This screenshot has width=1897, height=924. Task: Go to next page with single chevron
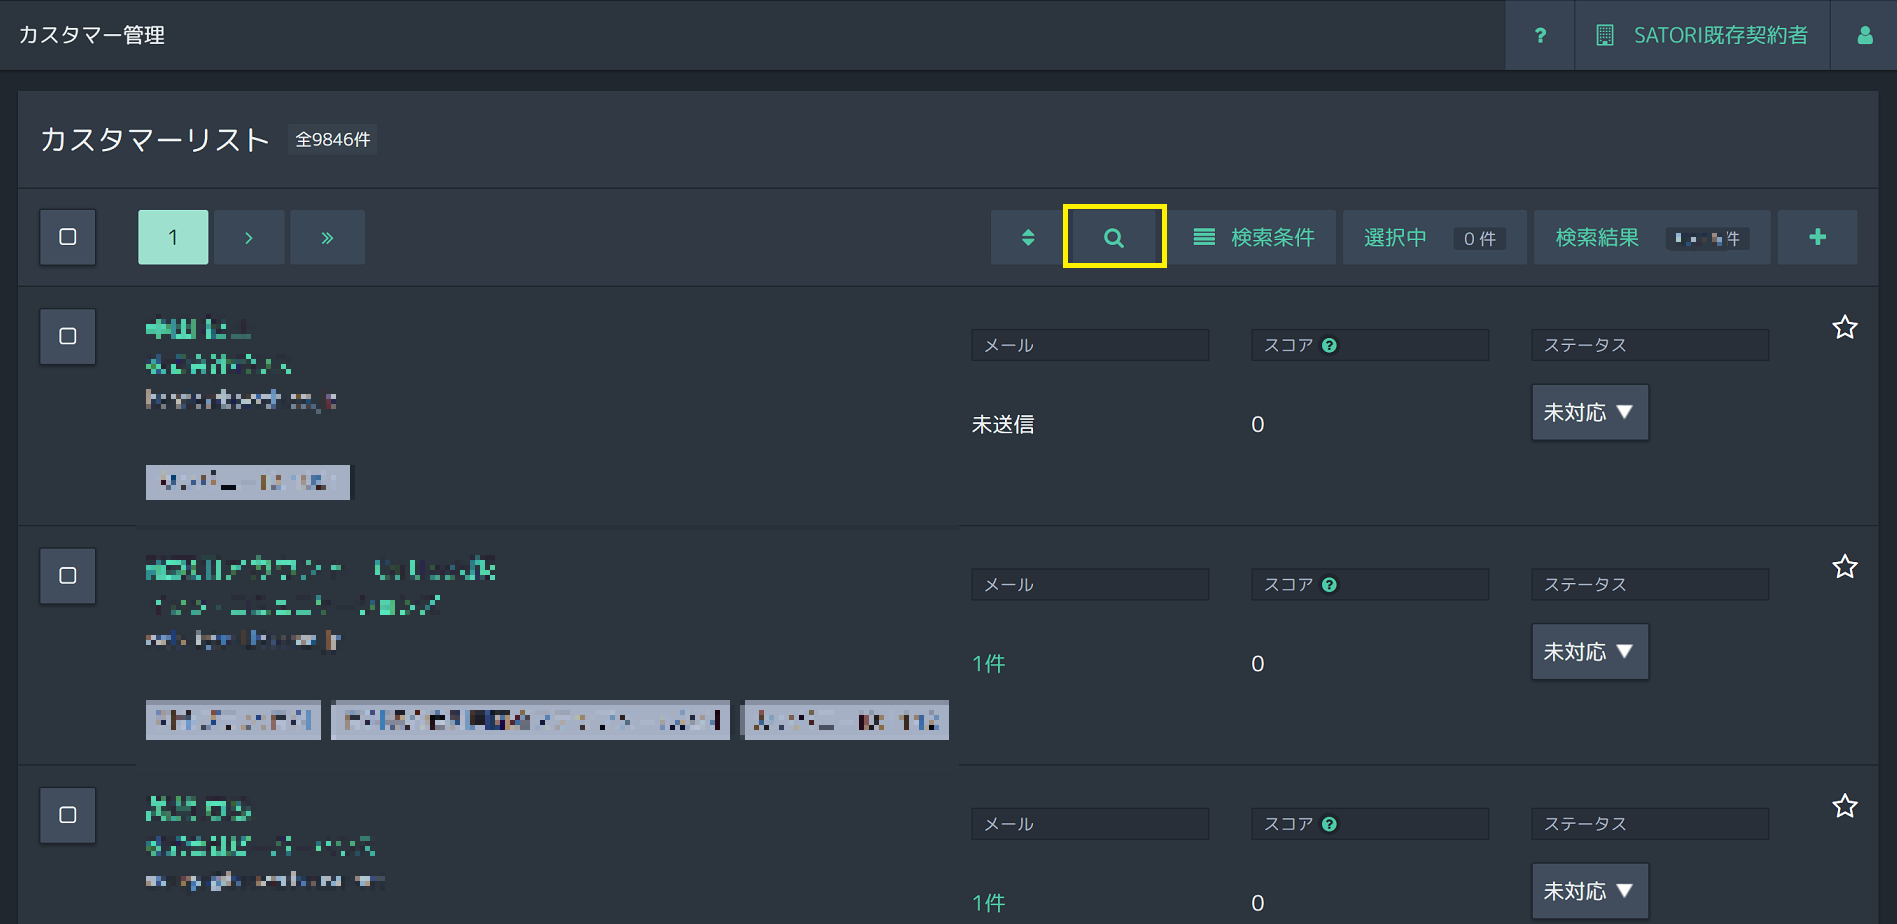(249, 237)
